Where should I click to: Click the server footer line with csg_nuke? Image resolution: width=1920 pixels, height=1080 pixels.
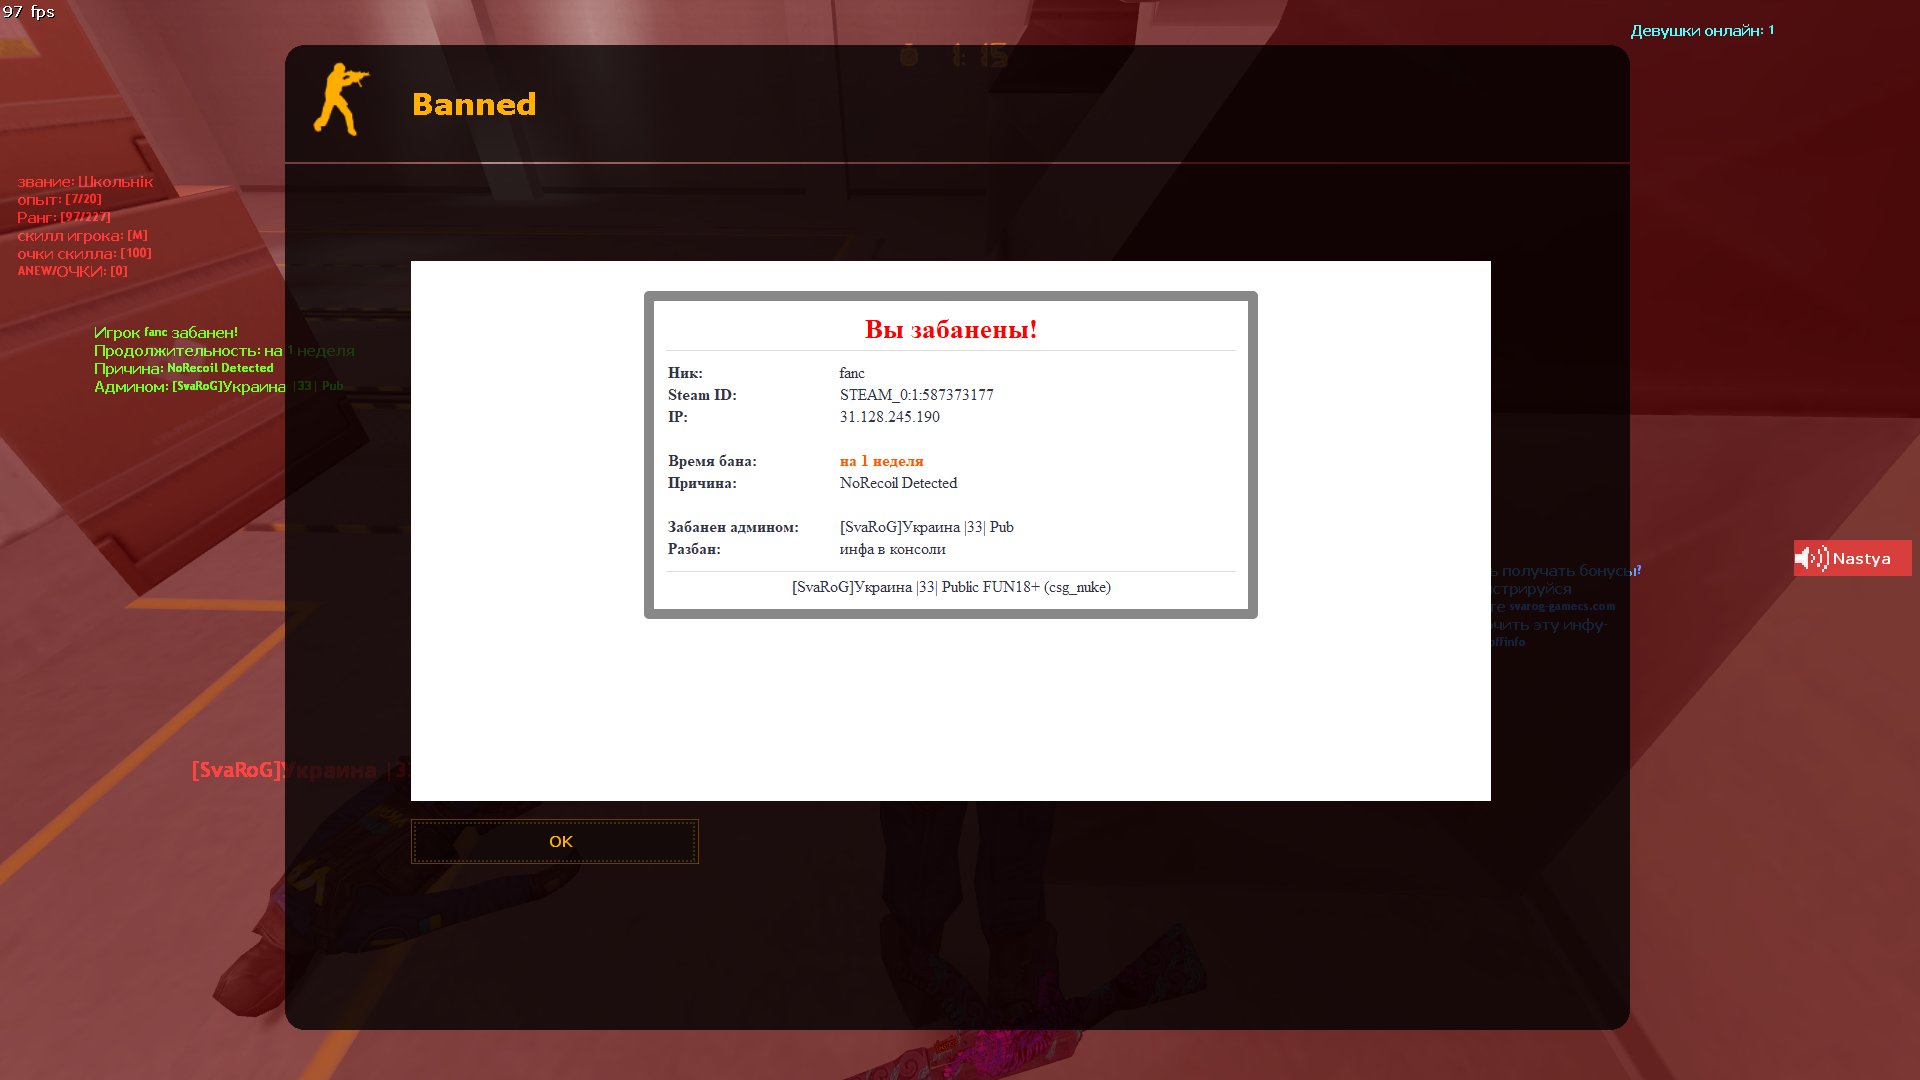[x=951, y=587]
